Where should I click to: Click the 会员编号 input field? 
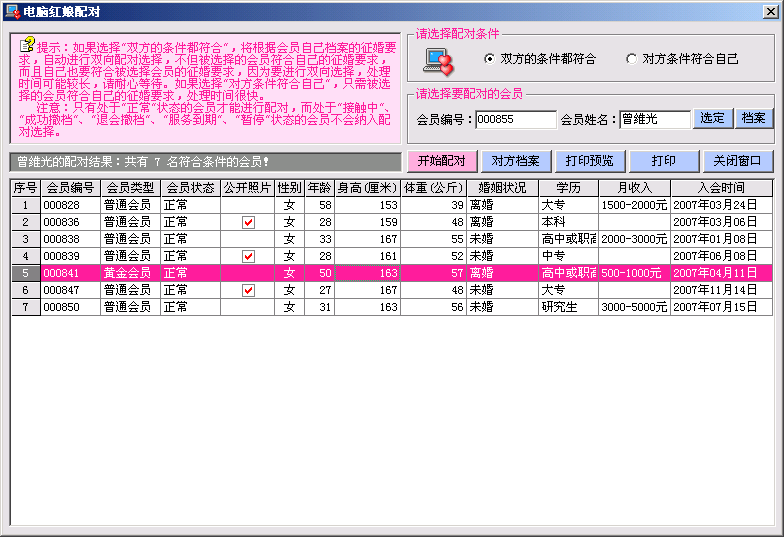click(515, 119)
